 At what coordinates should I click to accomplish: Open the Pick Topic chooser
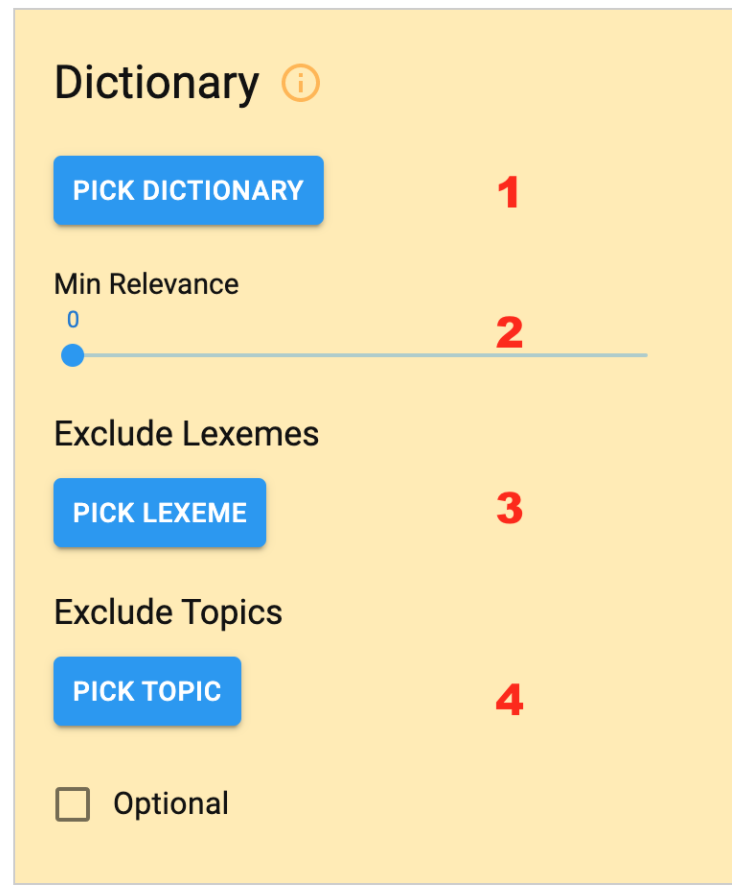click(147, 691)
